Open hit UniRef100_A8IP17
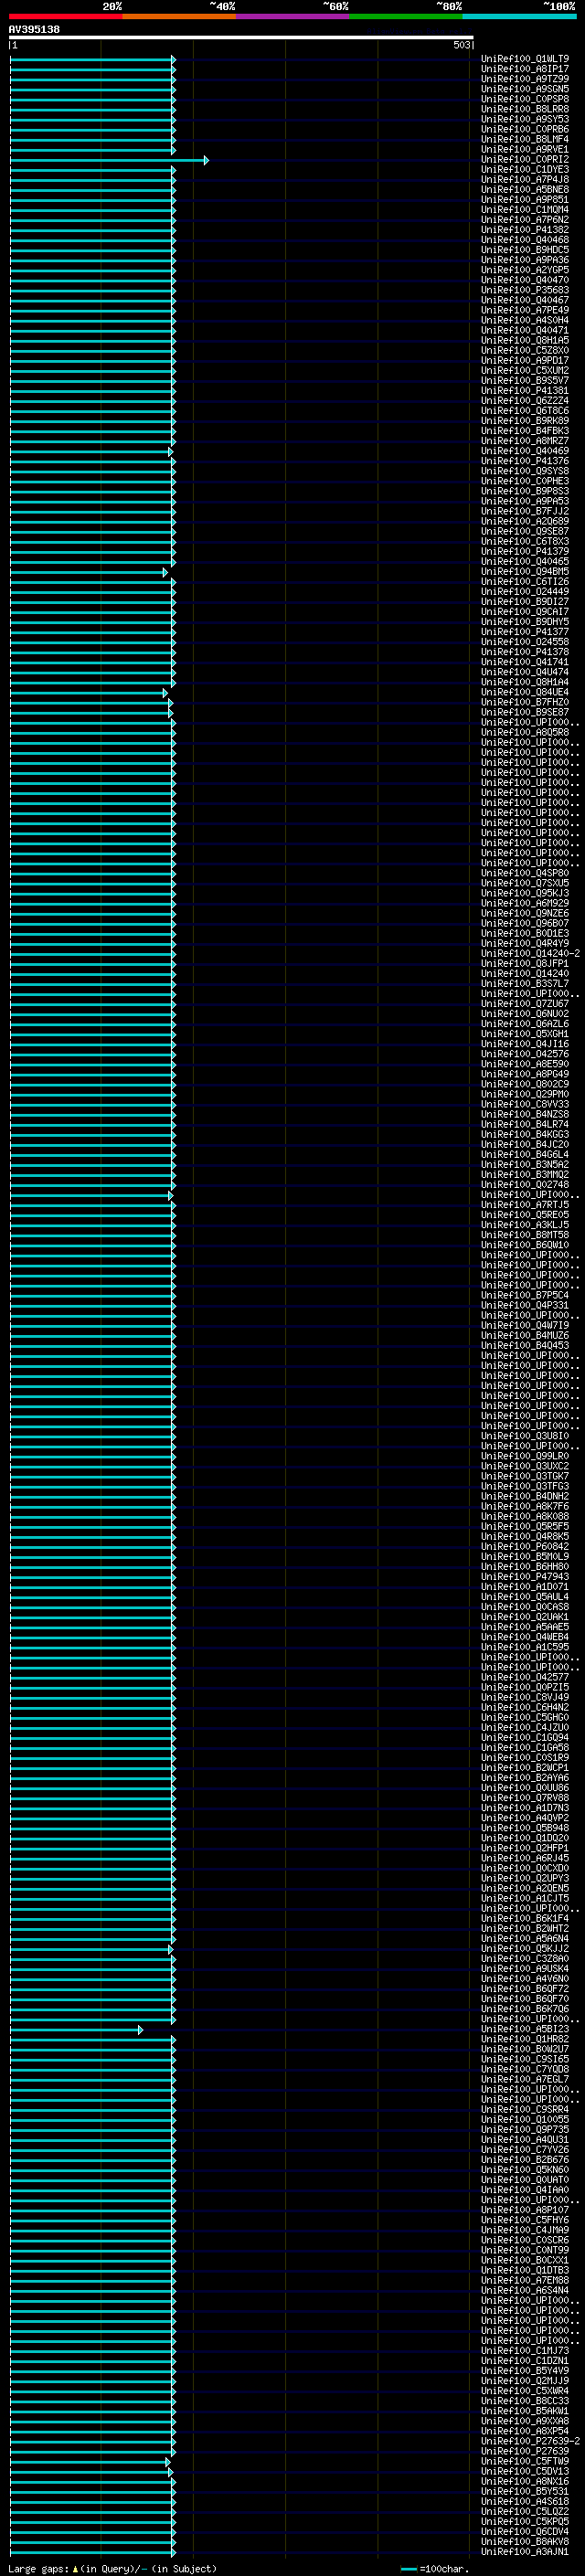The height and width of the screenshot is (2576, 585). pyautogui.click(x=525, y=69)
